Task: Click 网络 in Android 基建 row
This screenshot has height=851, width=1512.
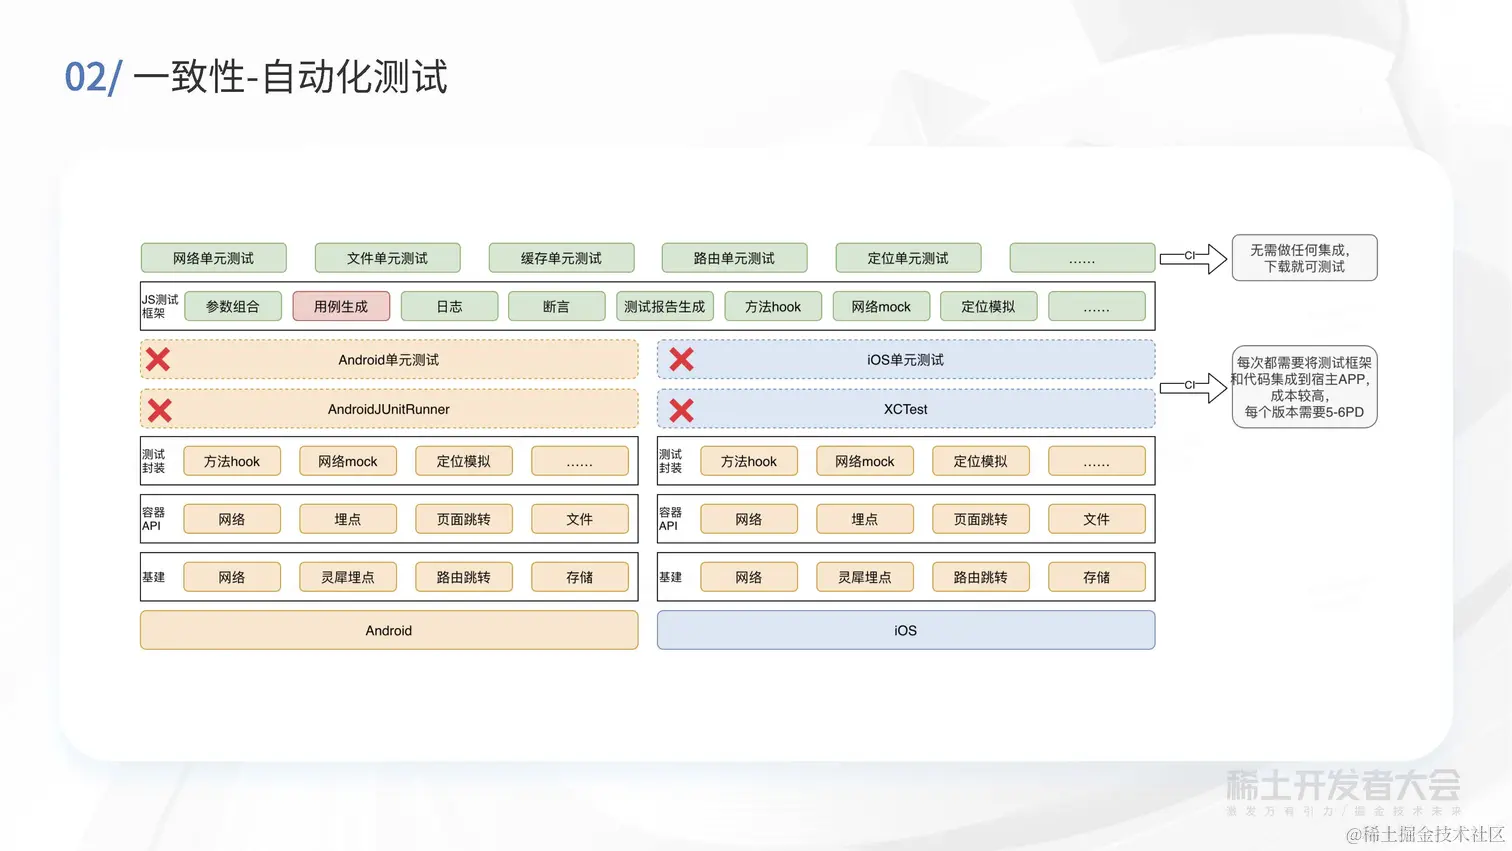Action: [x=232, y=577]
